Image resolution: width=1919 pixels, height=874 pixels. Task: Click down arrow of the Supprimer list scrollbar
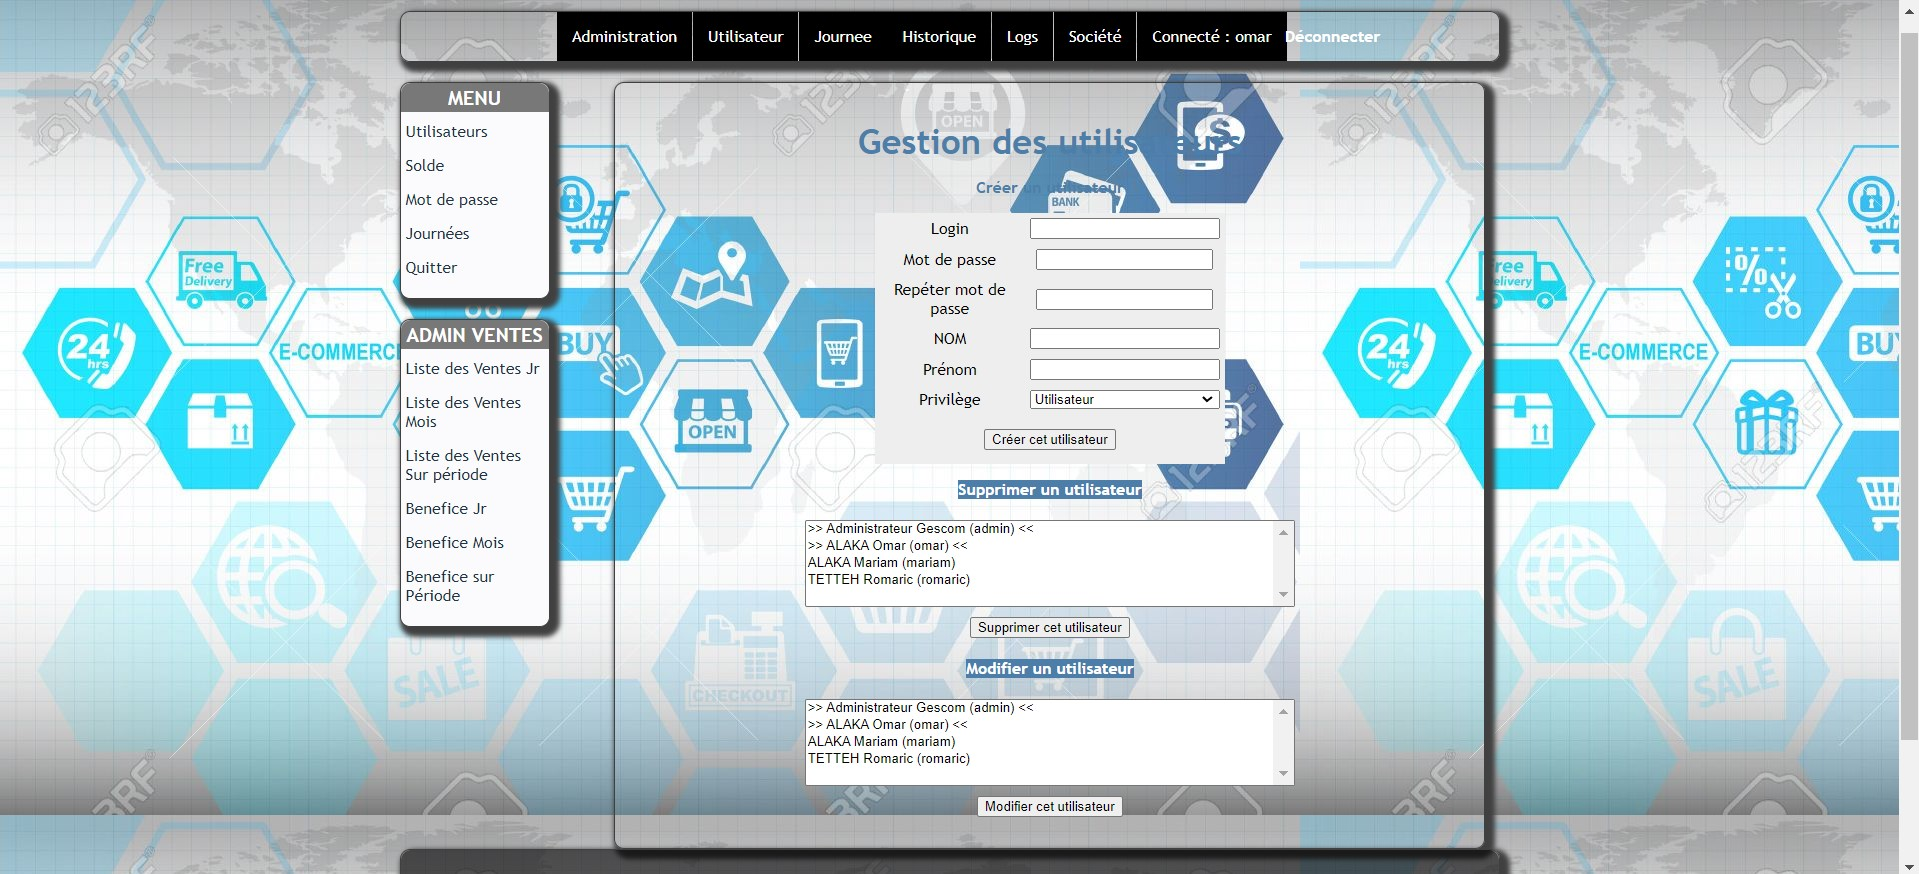(x=1283, y=595)
